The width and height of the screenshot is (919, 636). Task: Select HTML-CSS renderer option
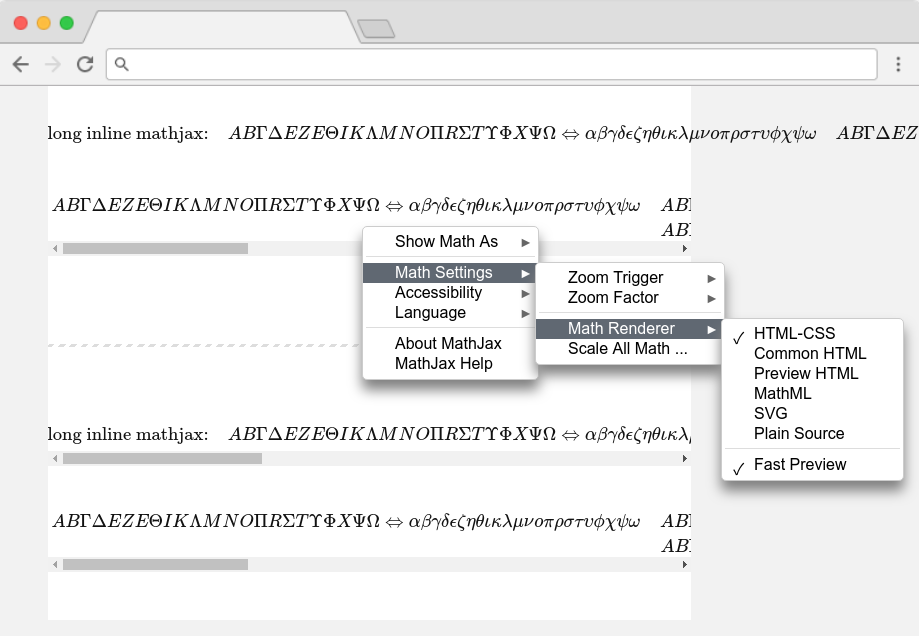(x=794, y=333)
